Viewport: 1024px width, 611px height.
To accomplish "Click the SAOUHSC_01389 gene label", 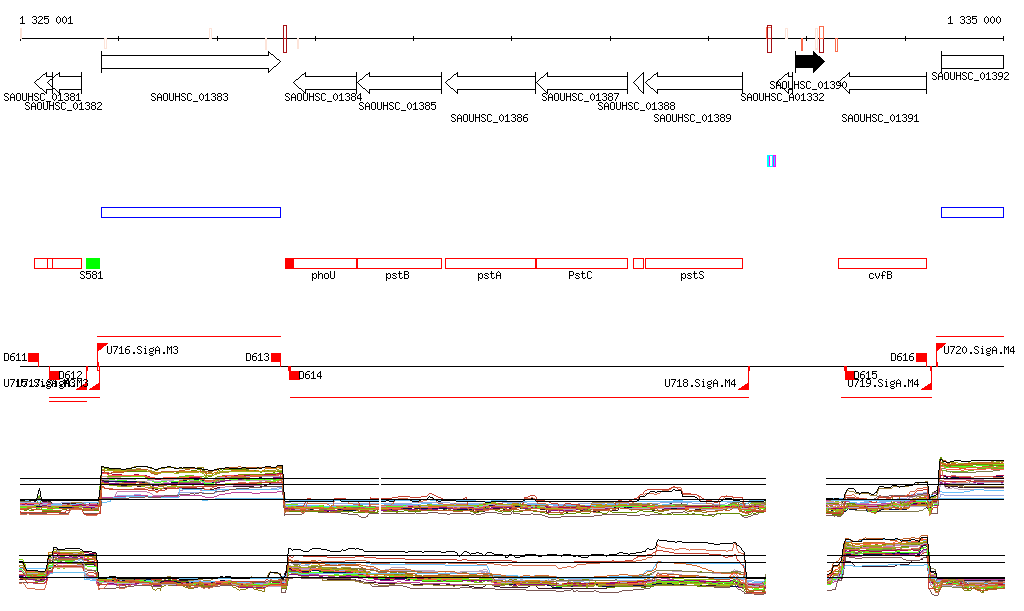I will coord(692,118).
